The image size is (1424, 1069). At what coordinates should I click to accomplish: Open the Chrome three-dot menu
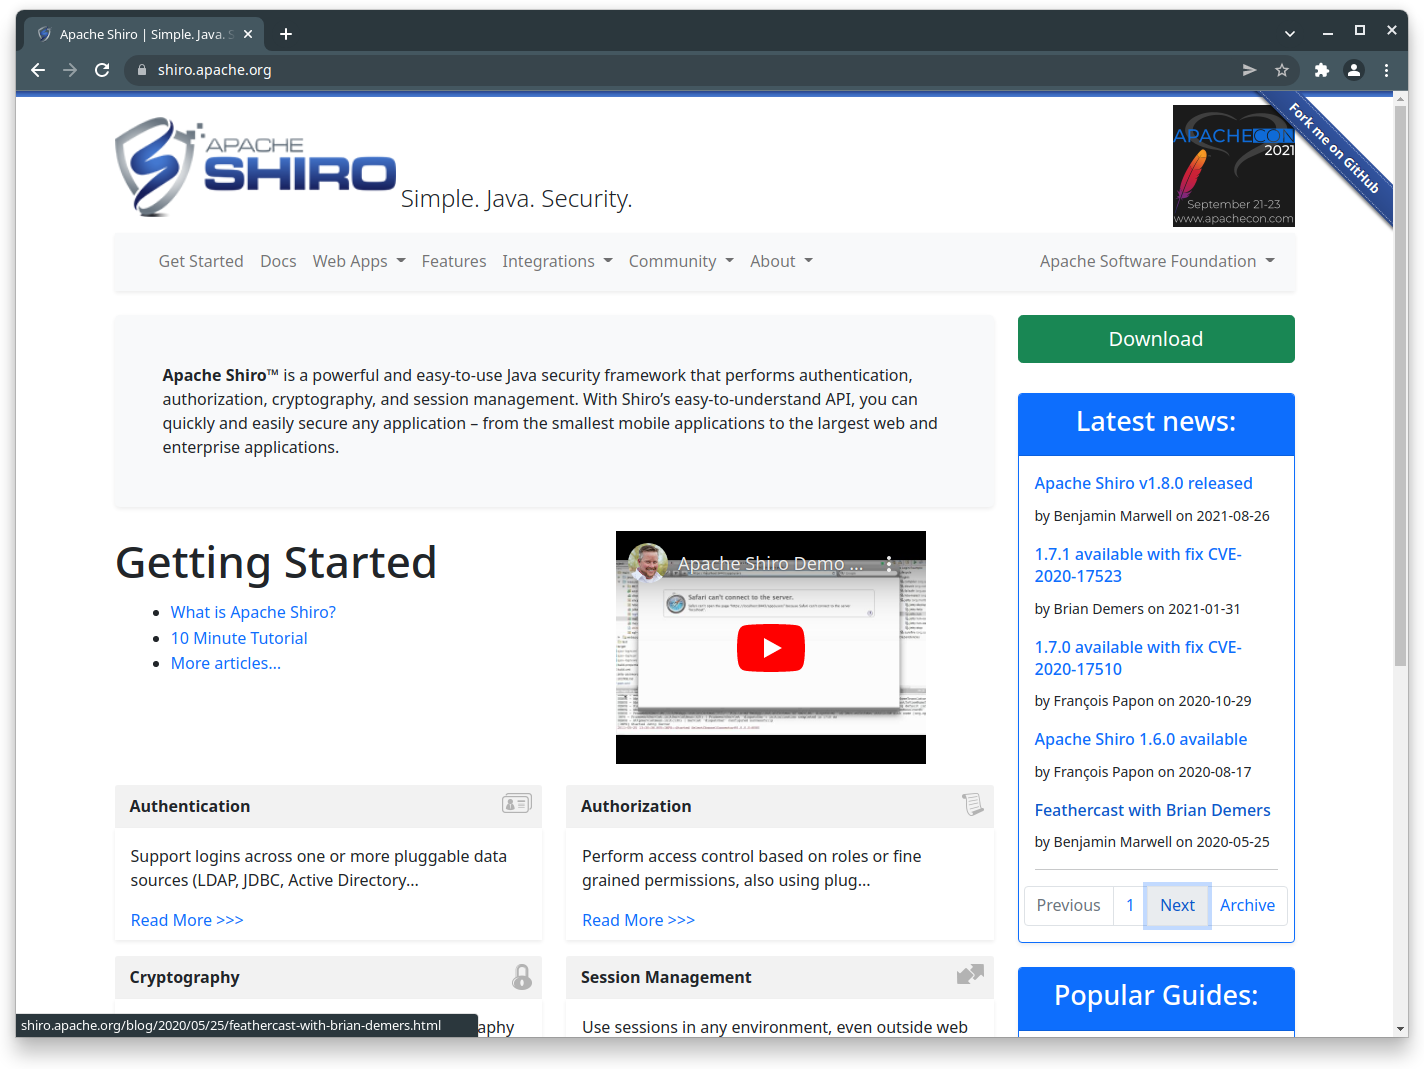(1386, 70)
